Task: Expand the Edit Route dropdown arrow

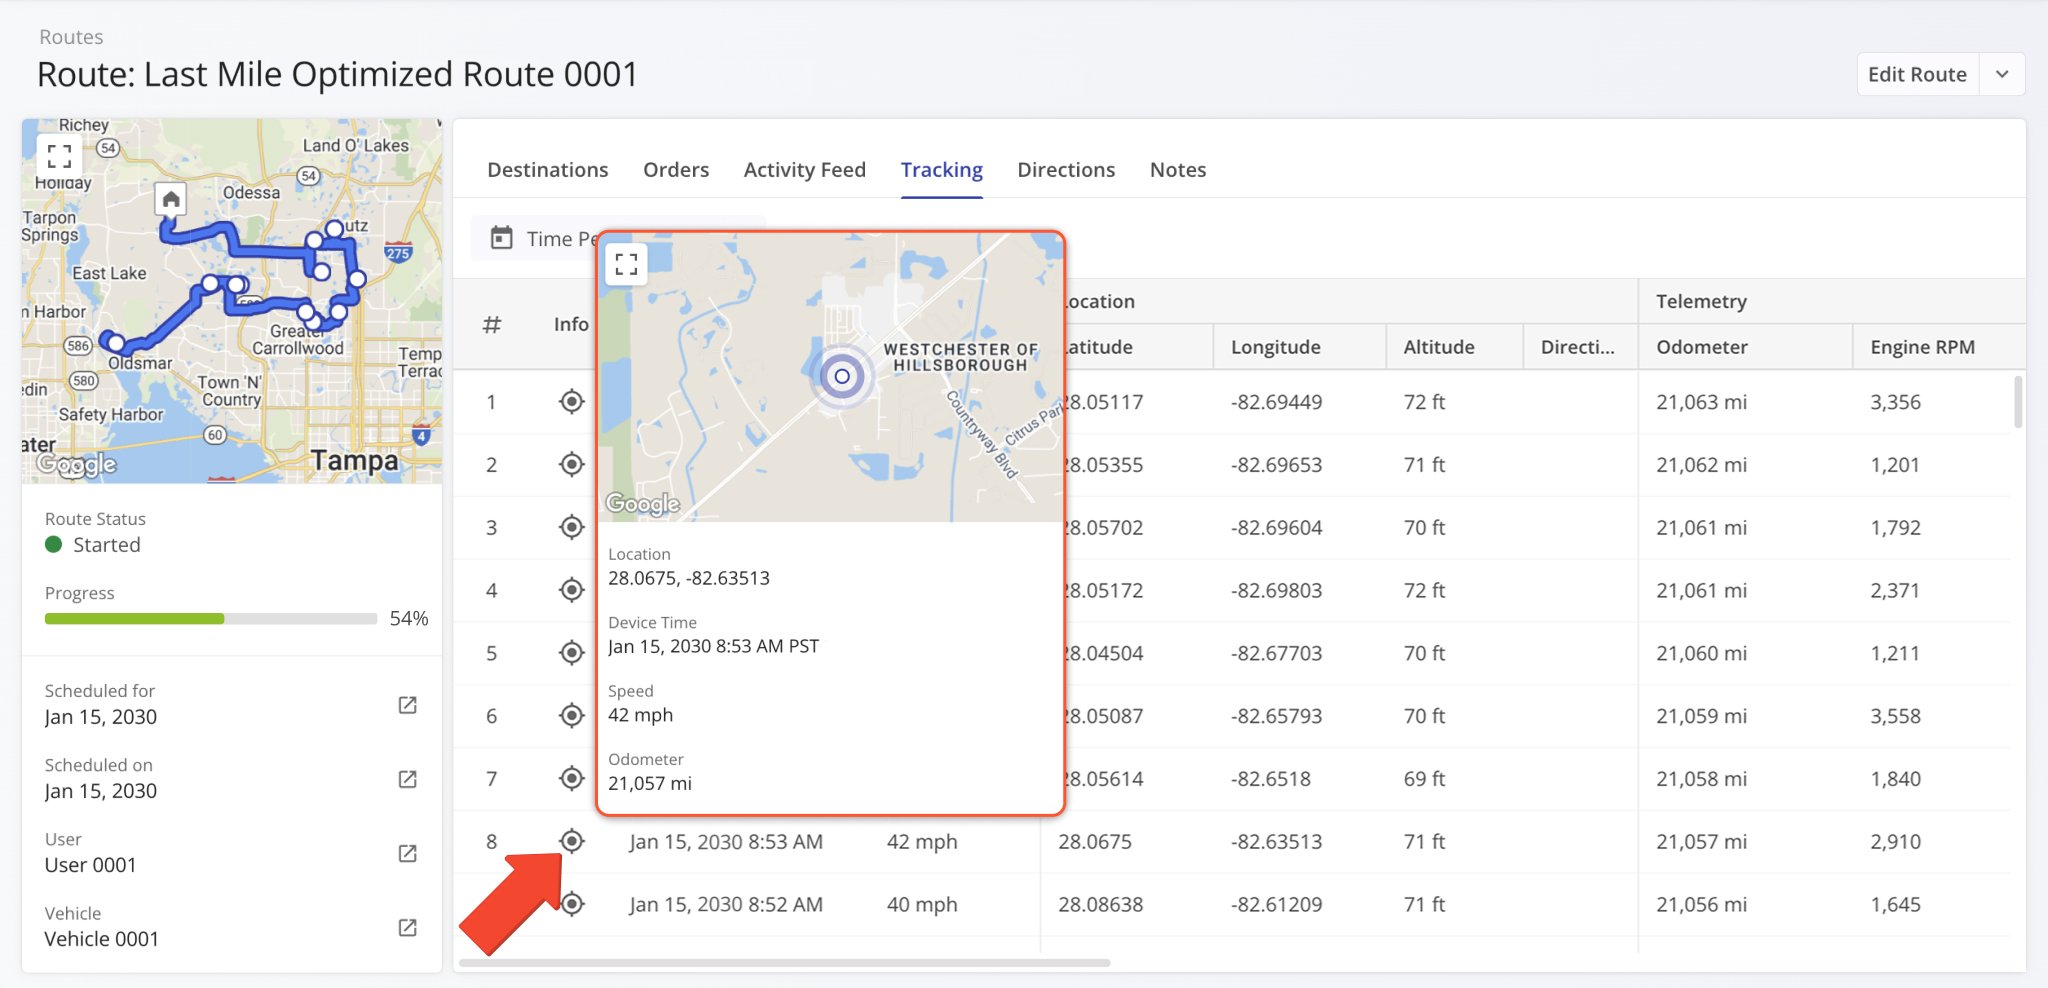Action: click(2002, 75)
